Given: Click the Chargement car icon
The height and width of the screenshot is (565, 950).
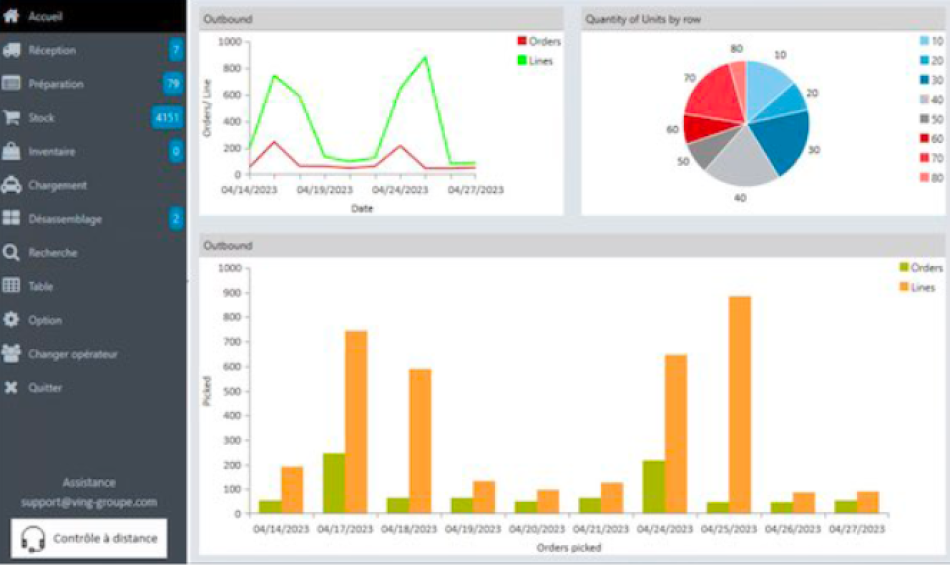Looking at the screenshot, I should click(x=12, y=185).
